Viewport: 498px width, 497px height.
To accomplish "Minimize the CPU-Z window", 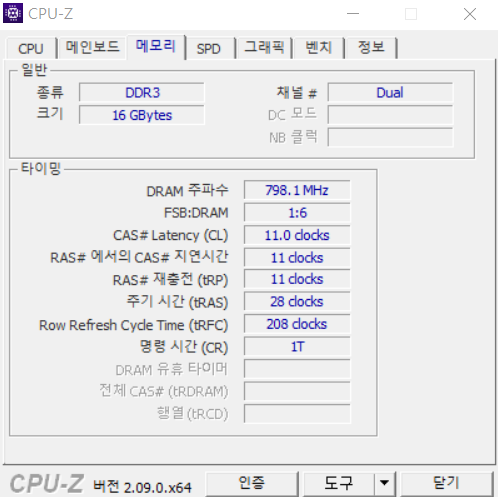I will click(x=353, y=14).
